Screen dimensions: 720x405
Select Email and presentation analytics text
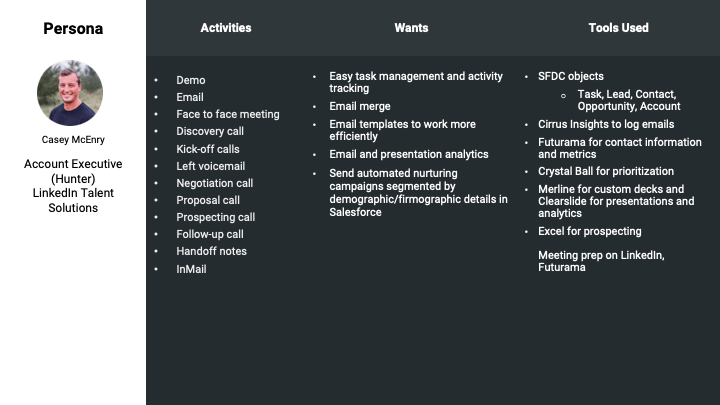point(408,154)
